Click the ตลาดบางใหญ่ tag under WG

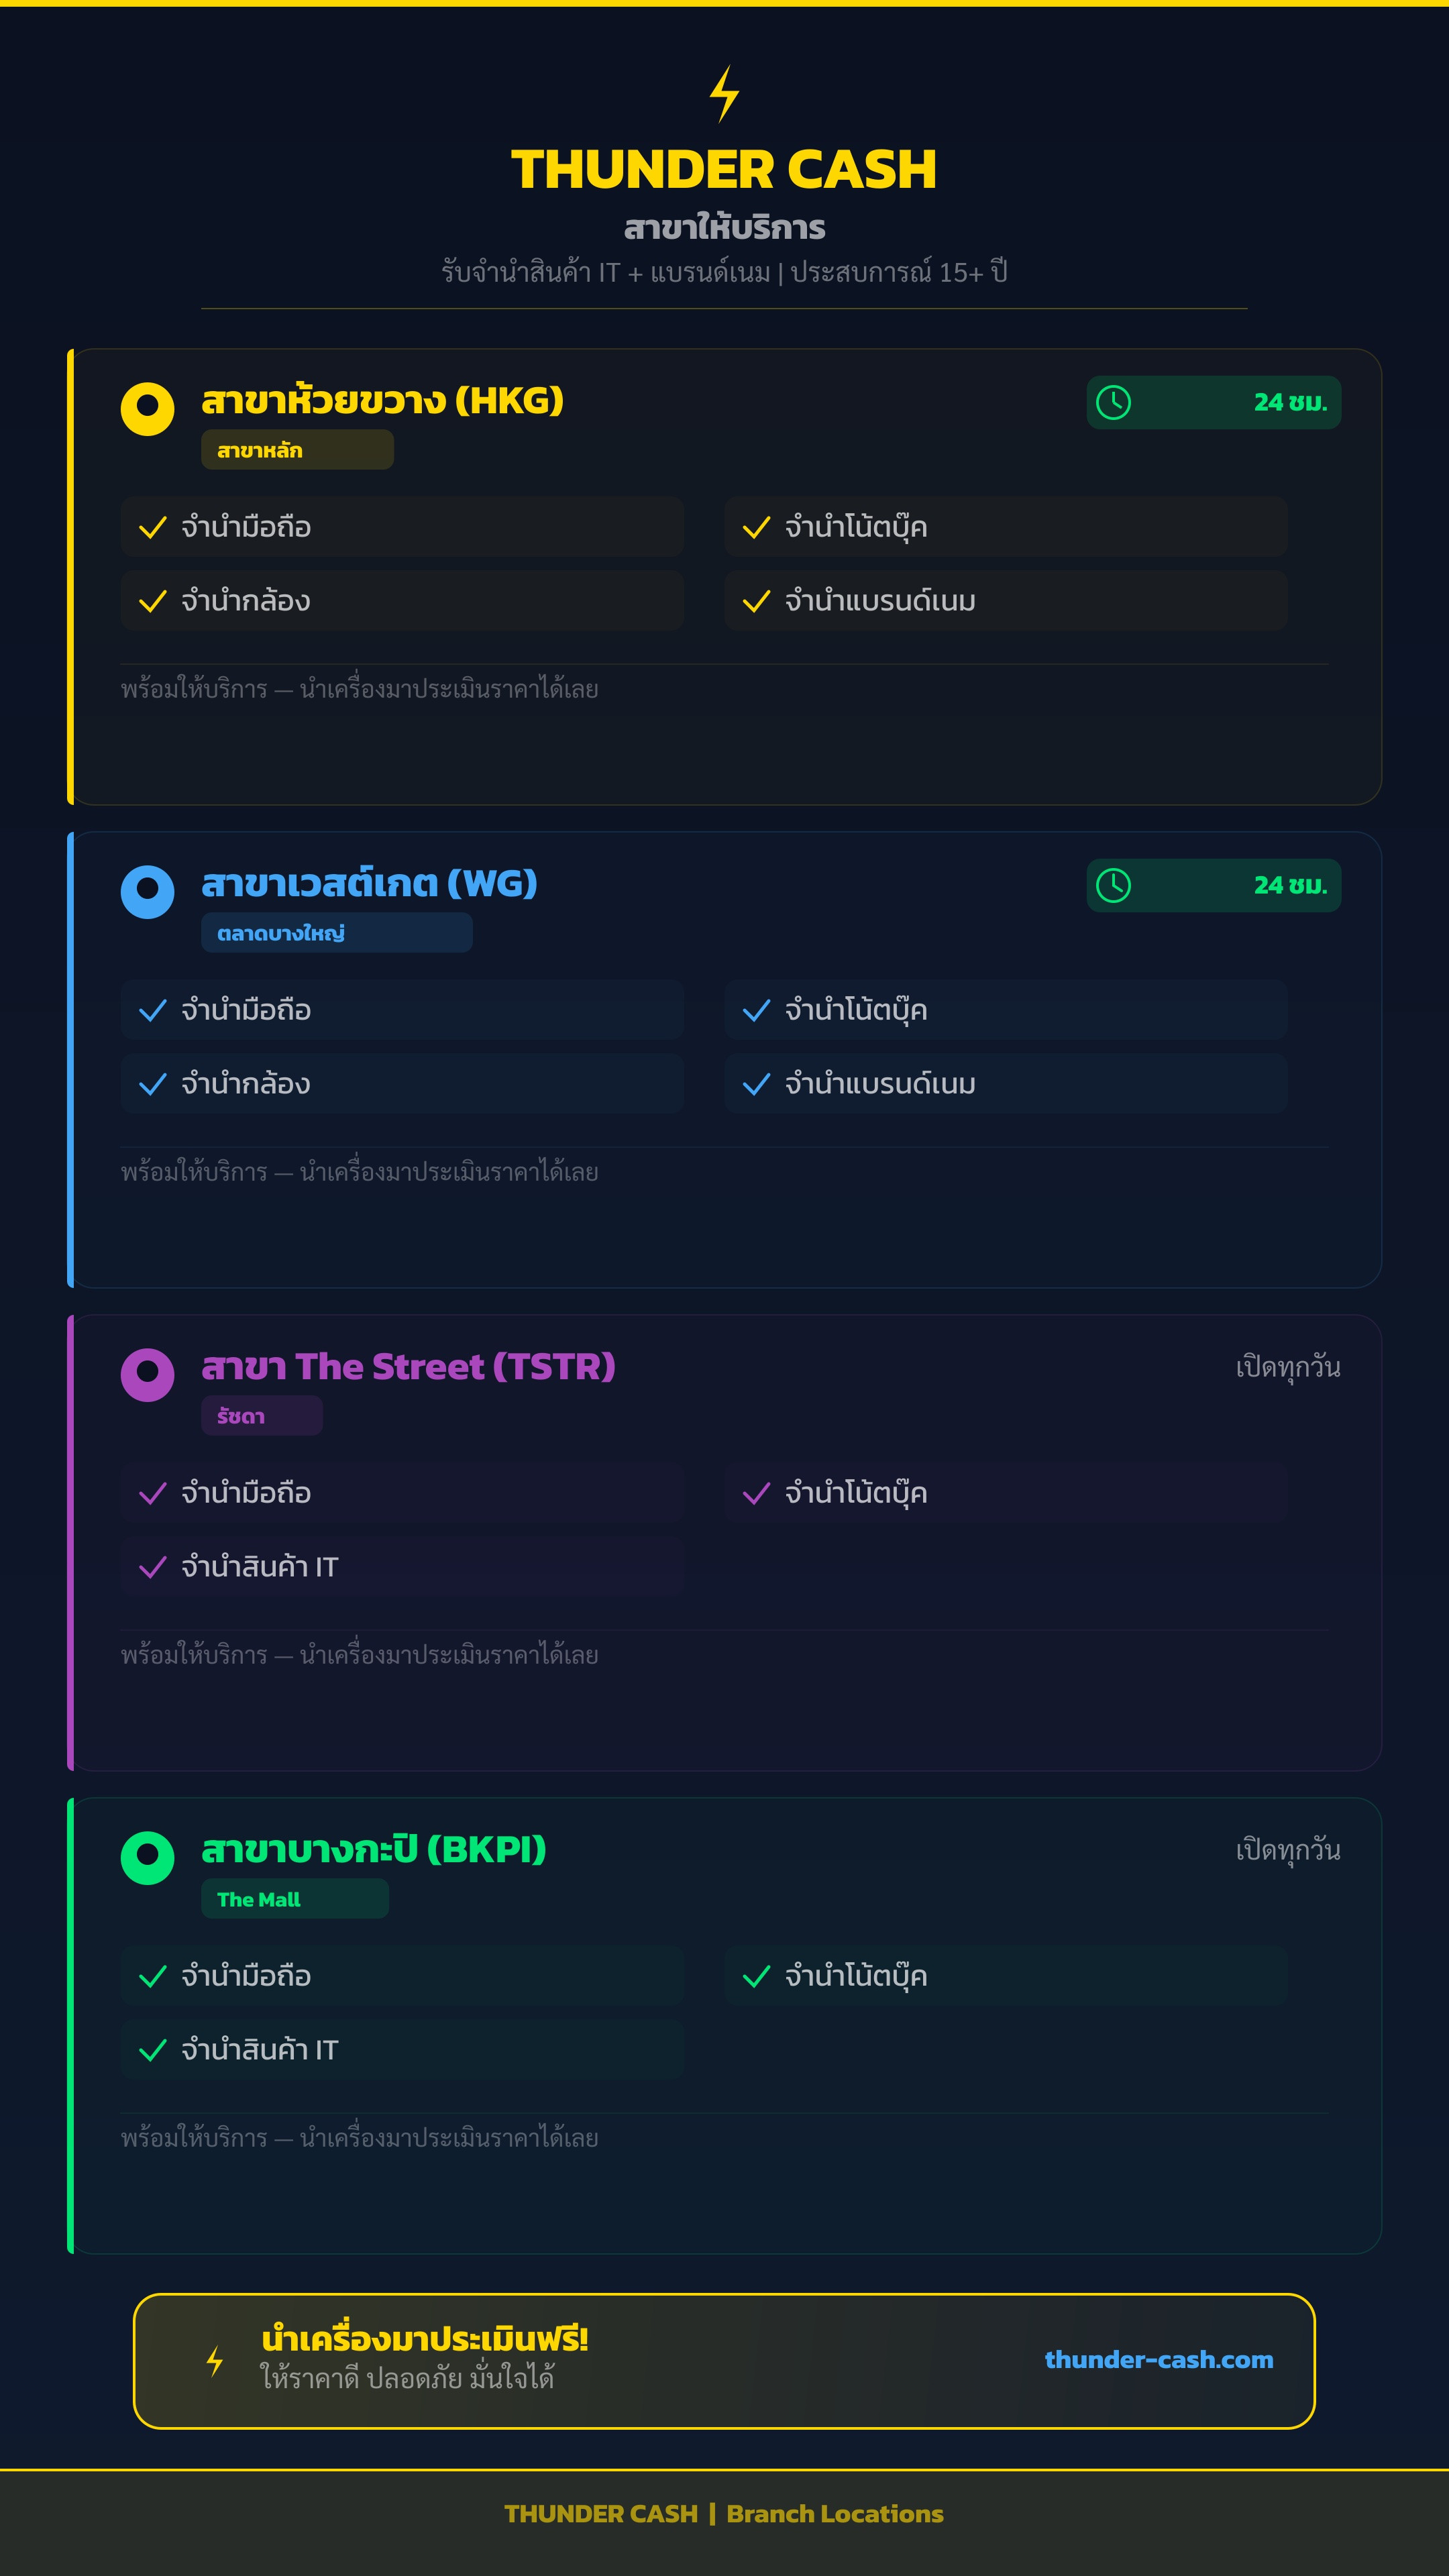click(x=337, y=933)
